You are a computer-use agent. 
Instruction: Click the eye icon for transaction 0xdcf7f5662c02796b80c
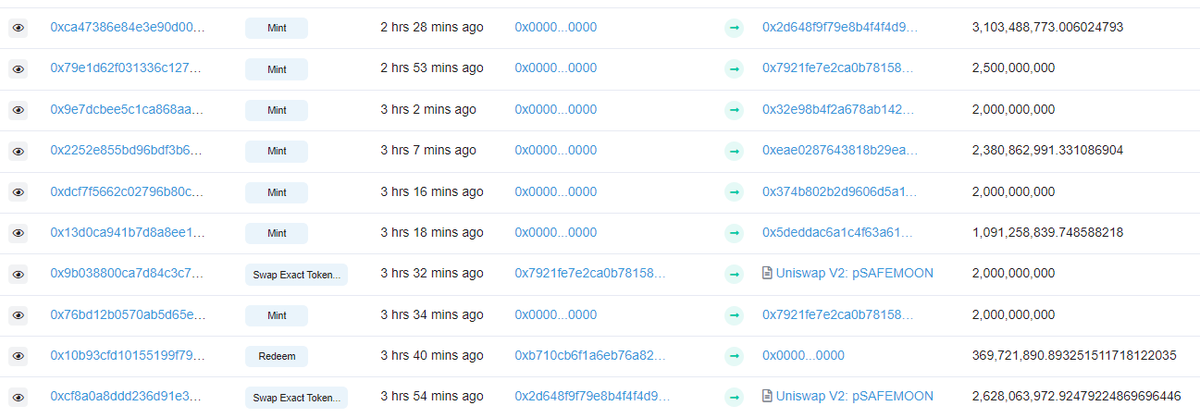tap(17, 192)
